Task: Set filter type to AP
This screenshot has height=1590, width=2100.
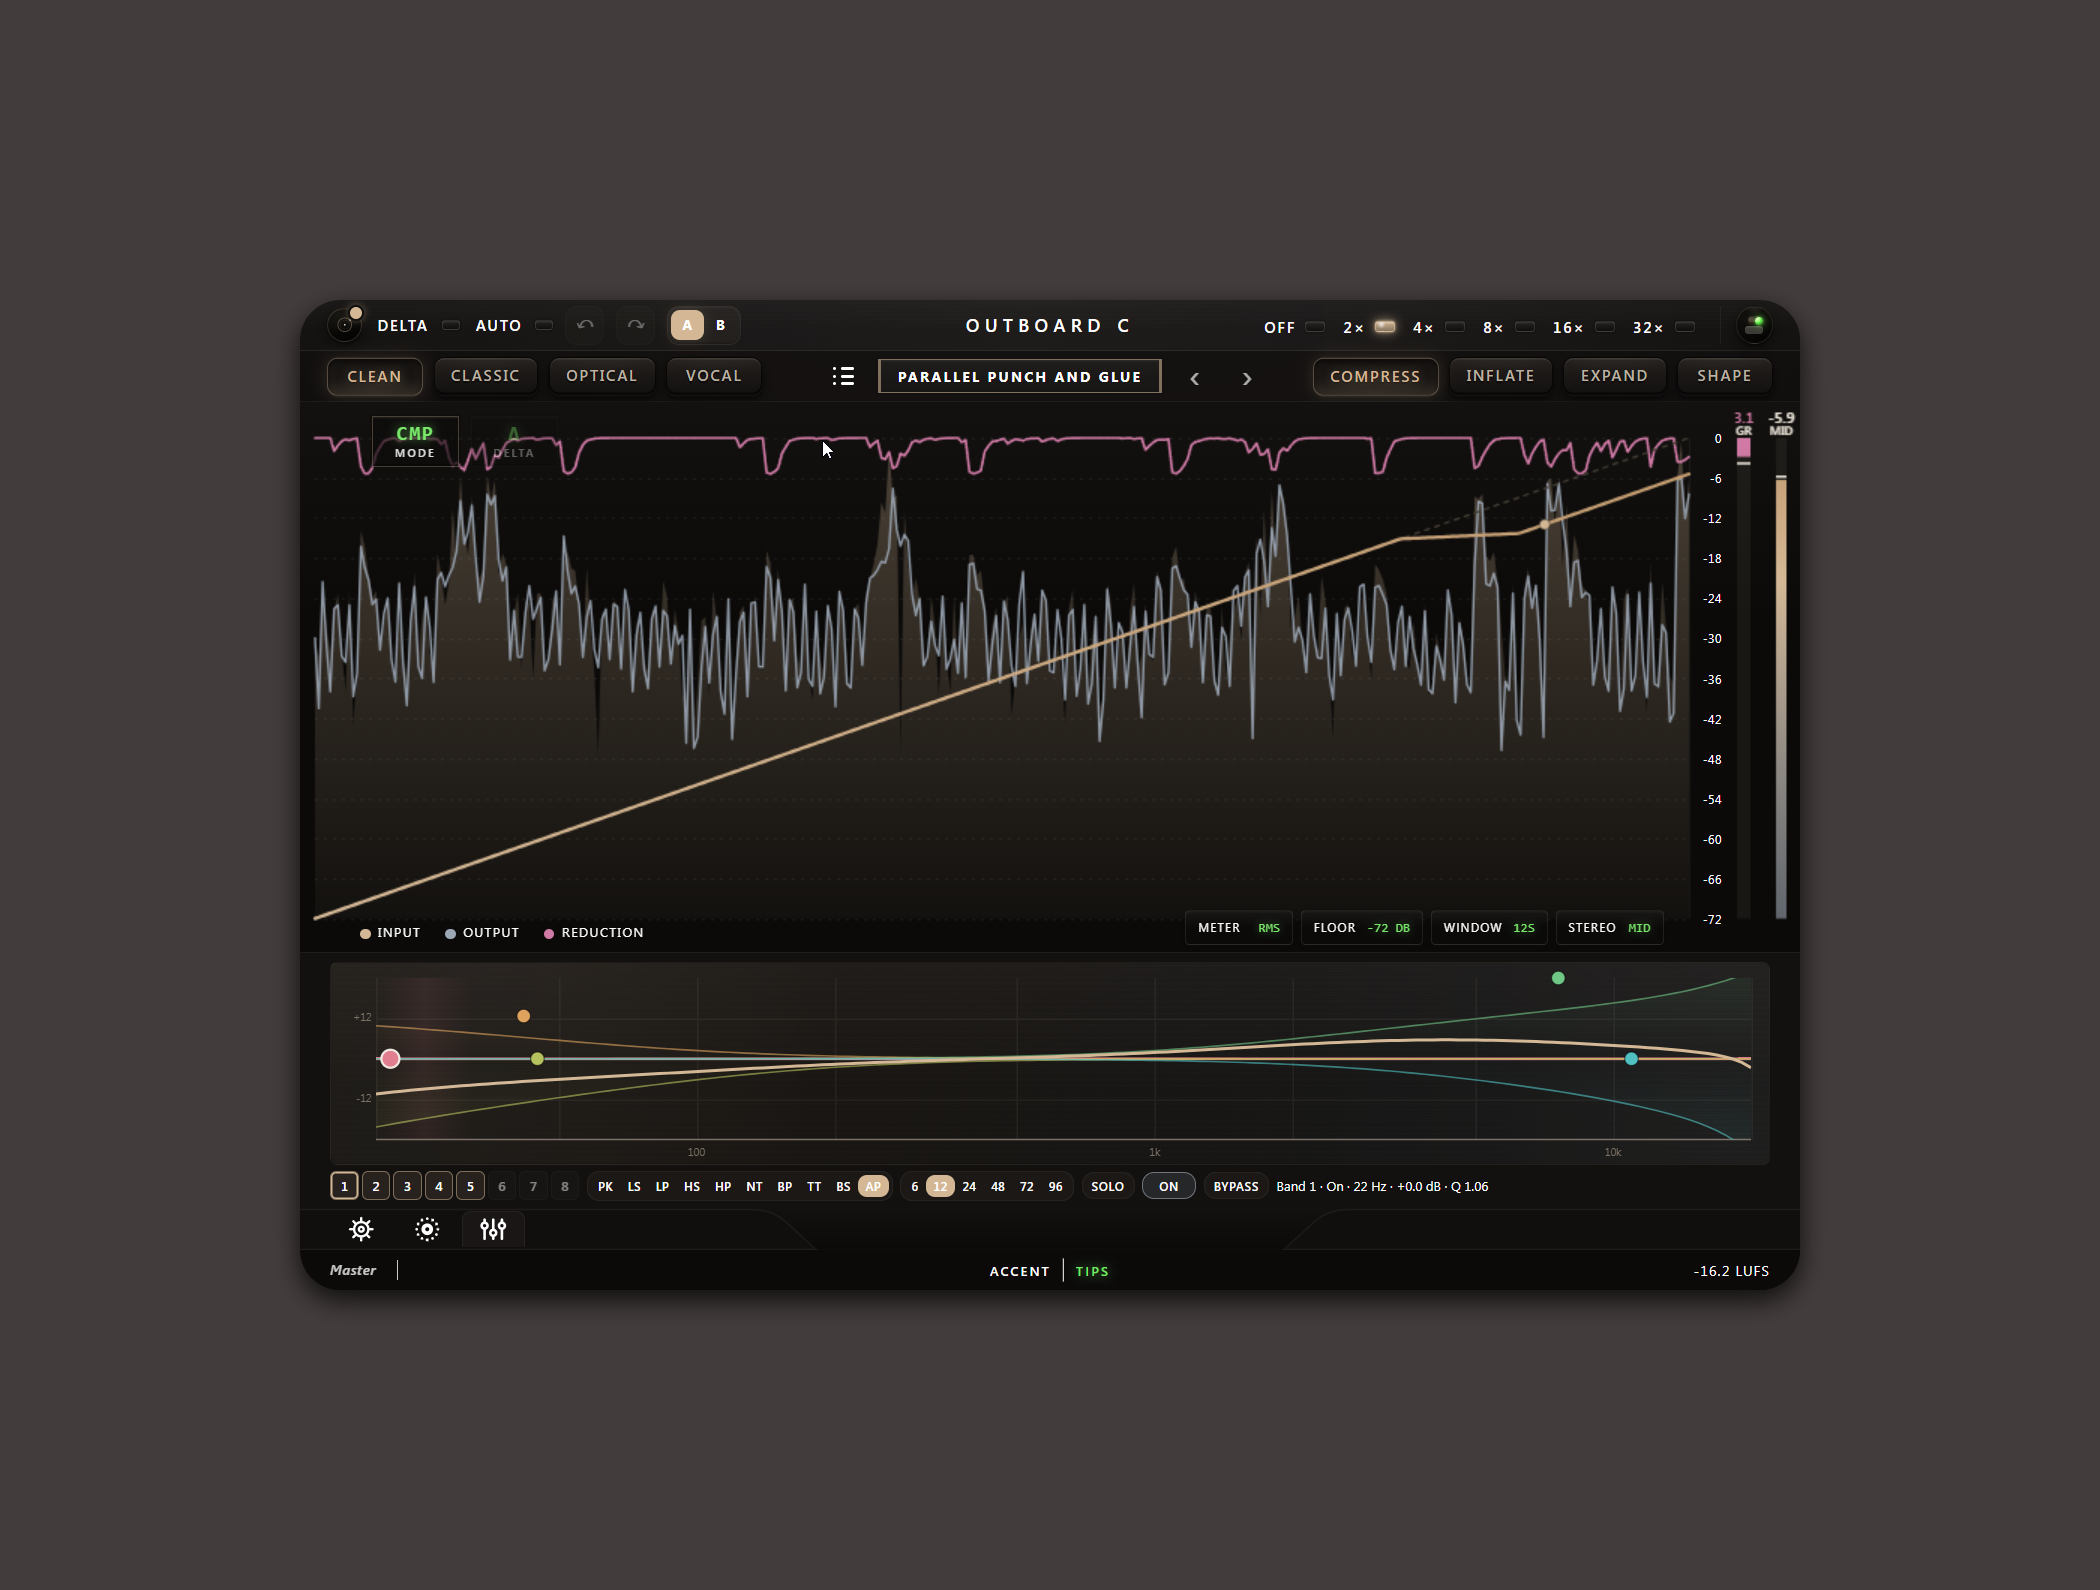Action: [x=873, y=1186]
